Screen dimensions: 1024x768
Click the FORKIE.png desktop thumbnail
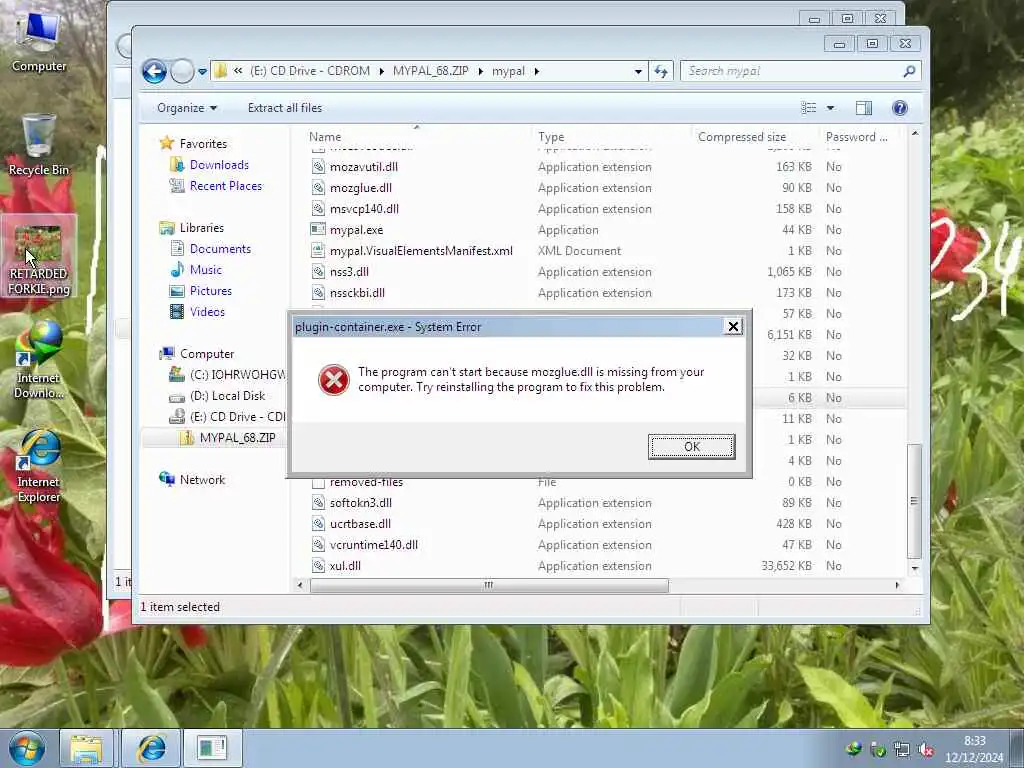click(38, 242)
